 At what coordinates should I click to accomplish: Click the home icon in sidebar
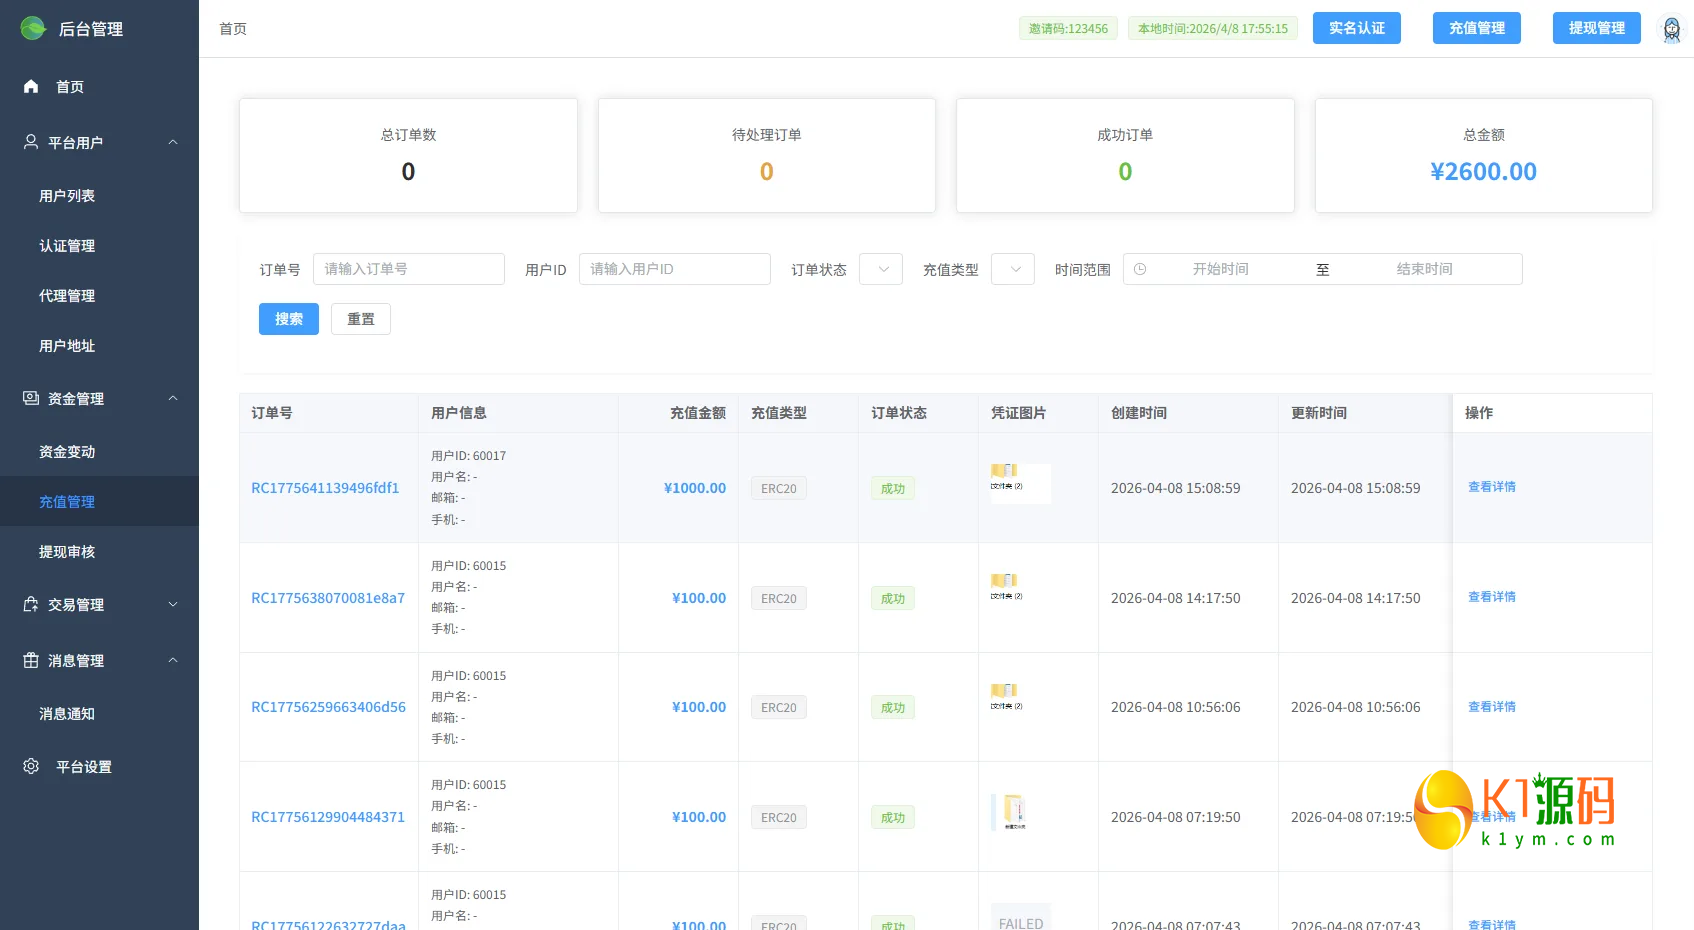(x=31, y=86)
